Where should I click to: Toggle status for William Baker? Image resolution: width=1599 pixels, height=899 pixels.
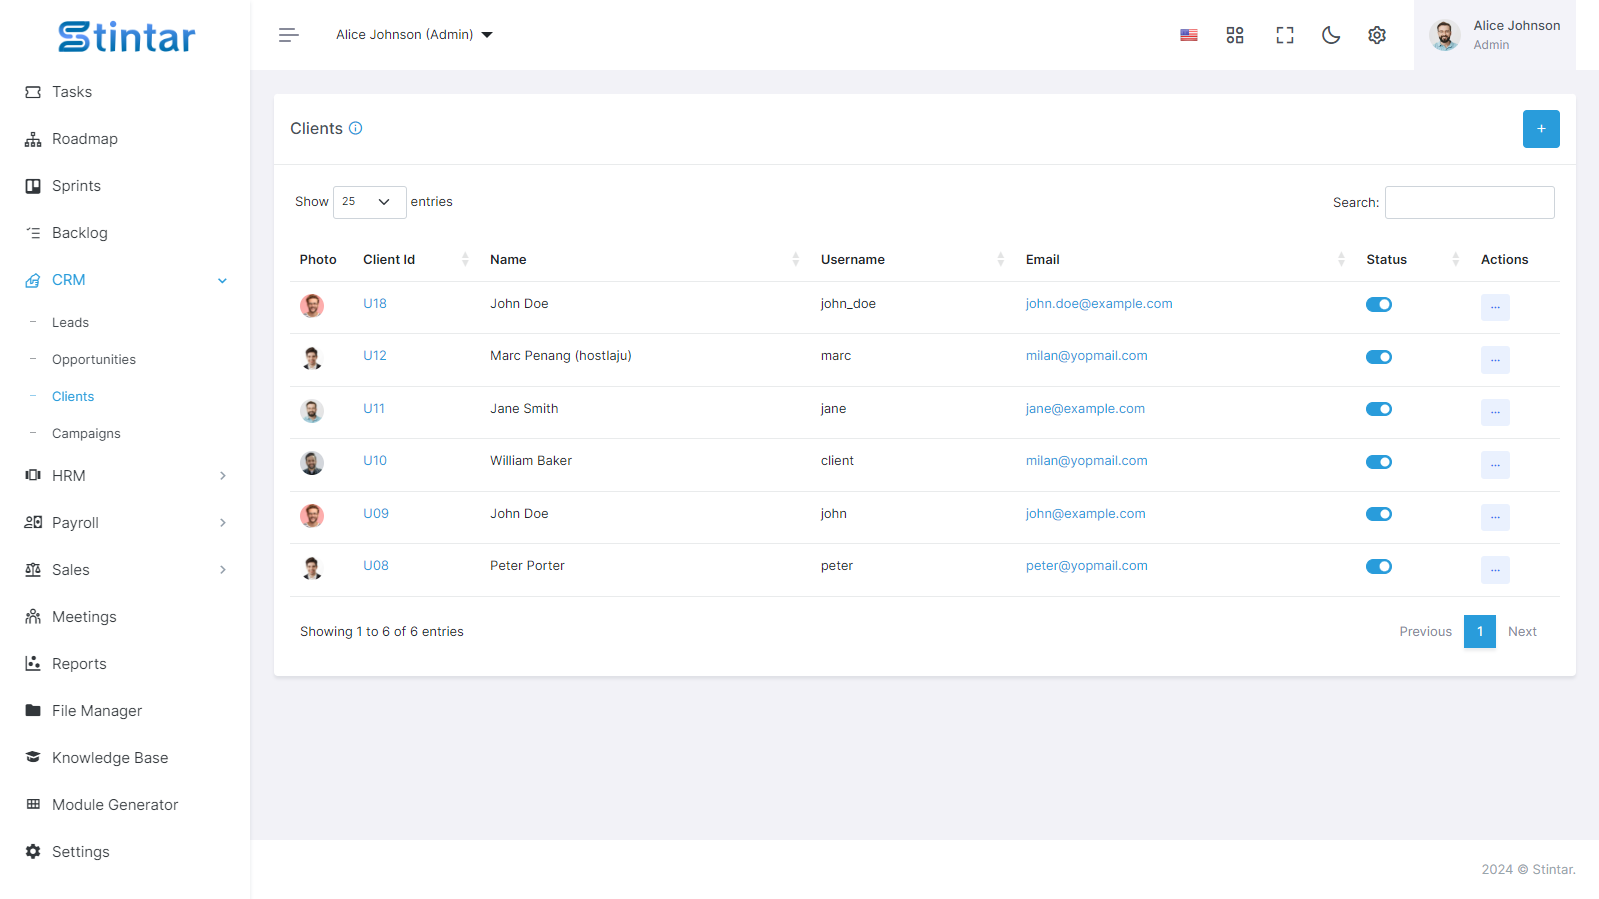1379,462
